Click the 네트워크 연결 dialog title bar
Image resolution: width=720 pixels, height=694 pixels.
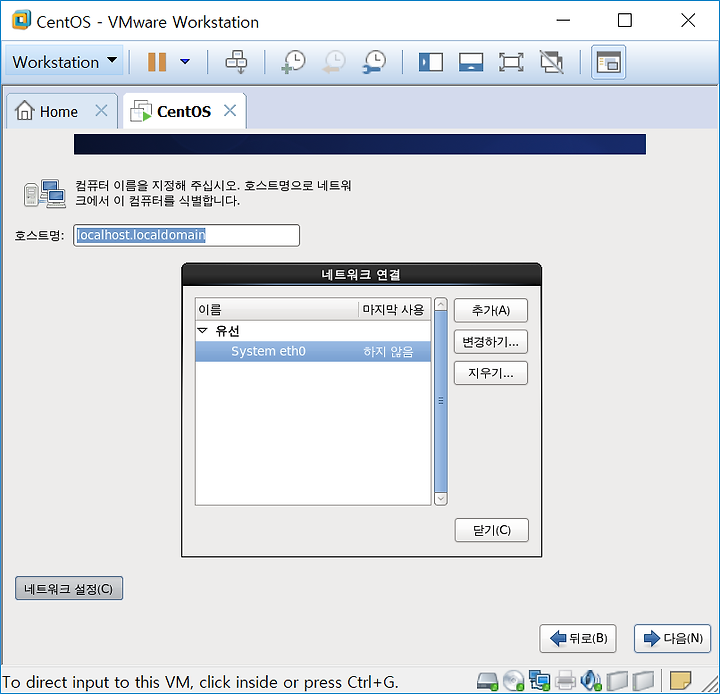point(361,275)
